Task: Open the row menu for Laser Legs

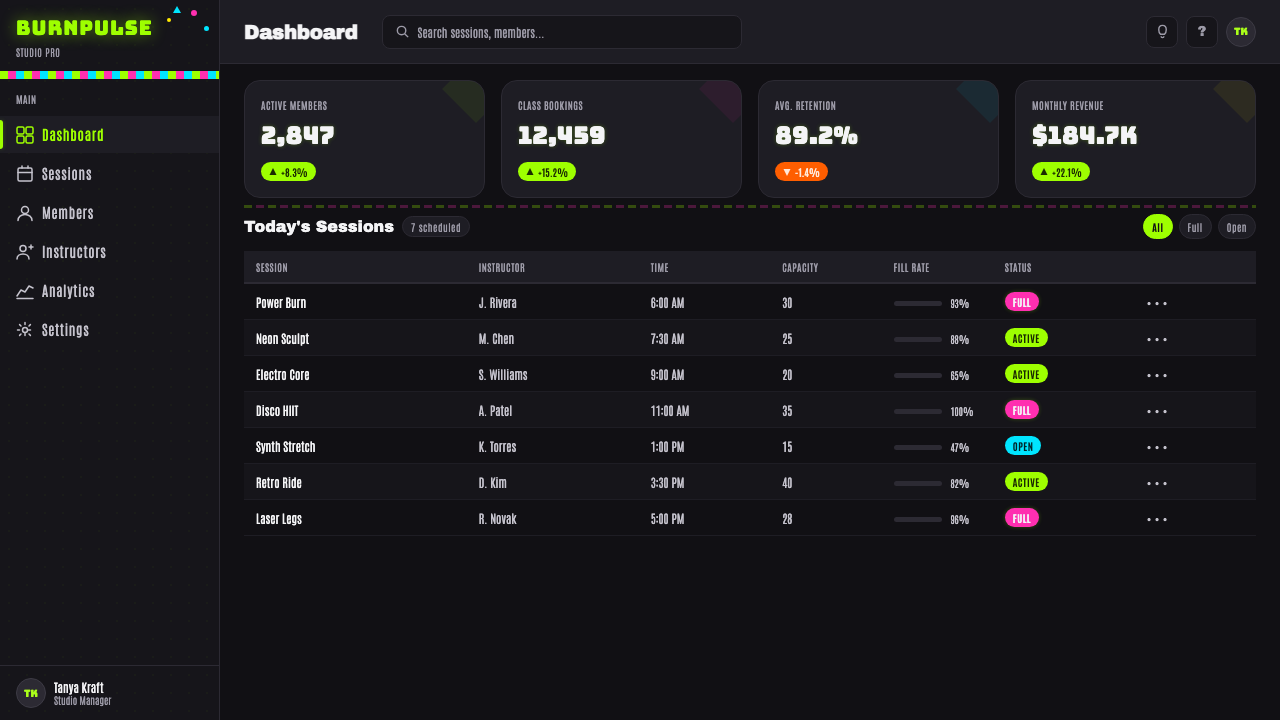Action: [x=1157, y=519]
